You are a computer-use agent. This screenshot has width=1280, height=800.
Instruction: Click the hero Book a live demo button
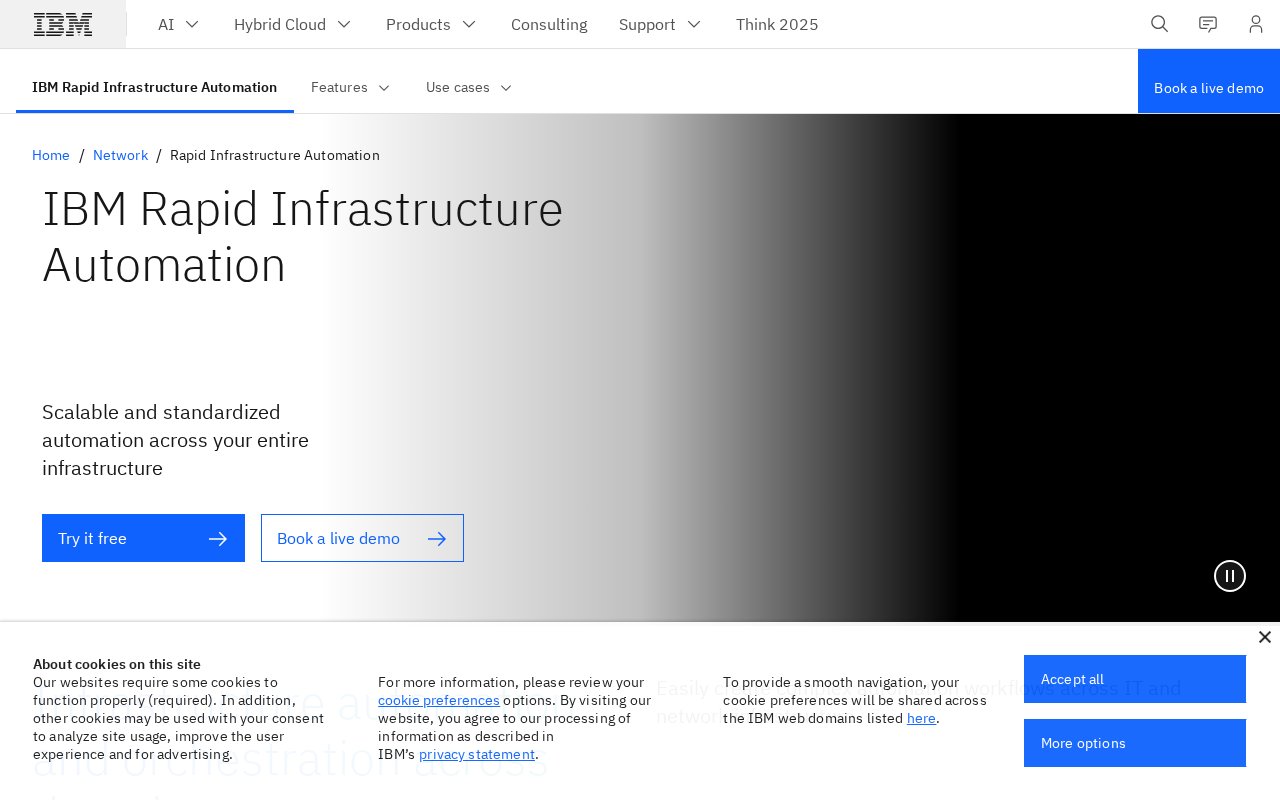pos(362,538)
